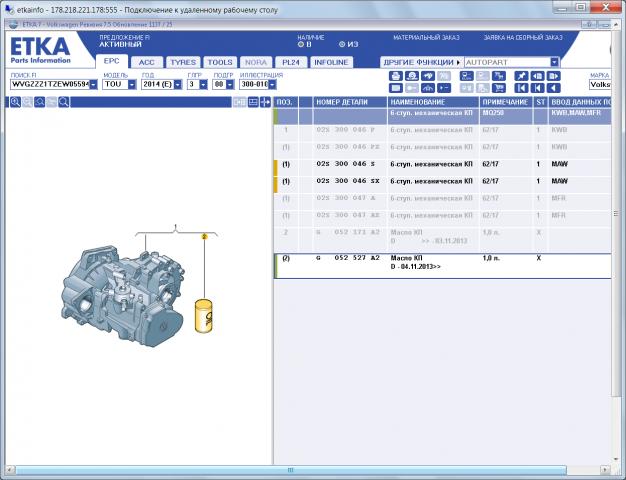Click the print icon in the toolbar

point(395,76)
